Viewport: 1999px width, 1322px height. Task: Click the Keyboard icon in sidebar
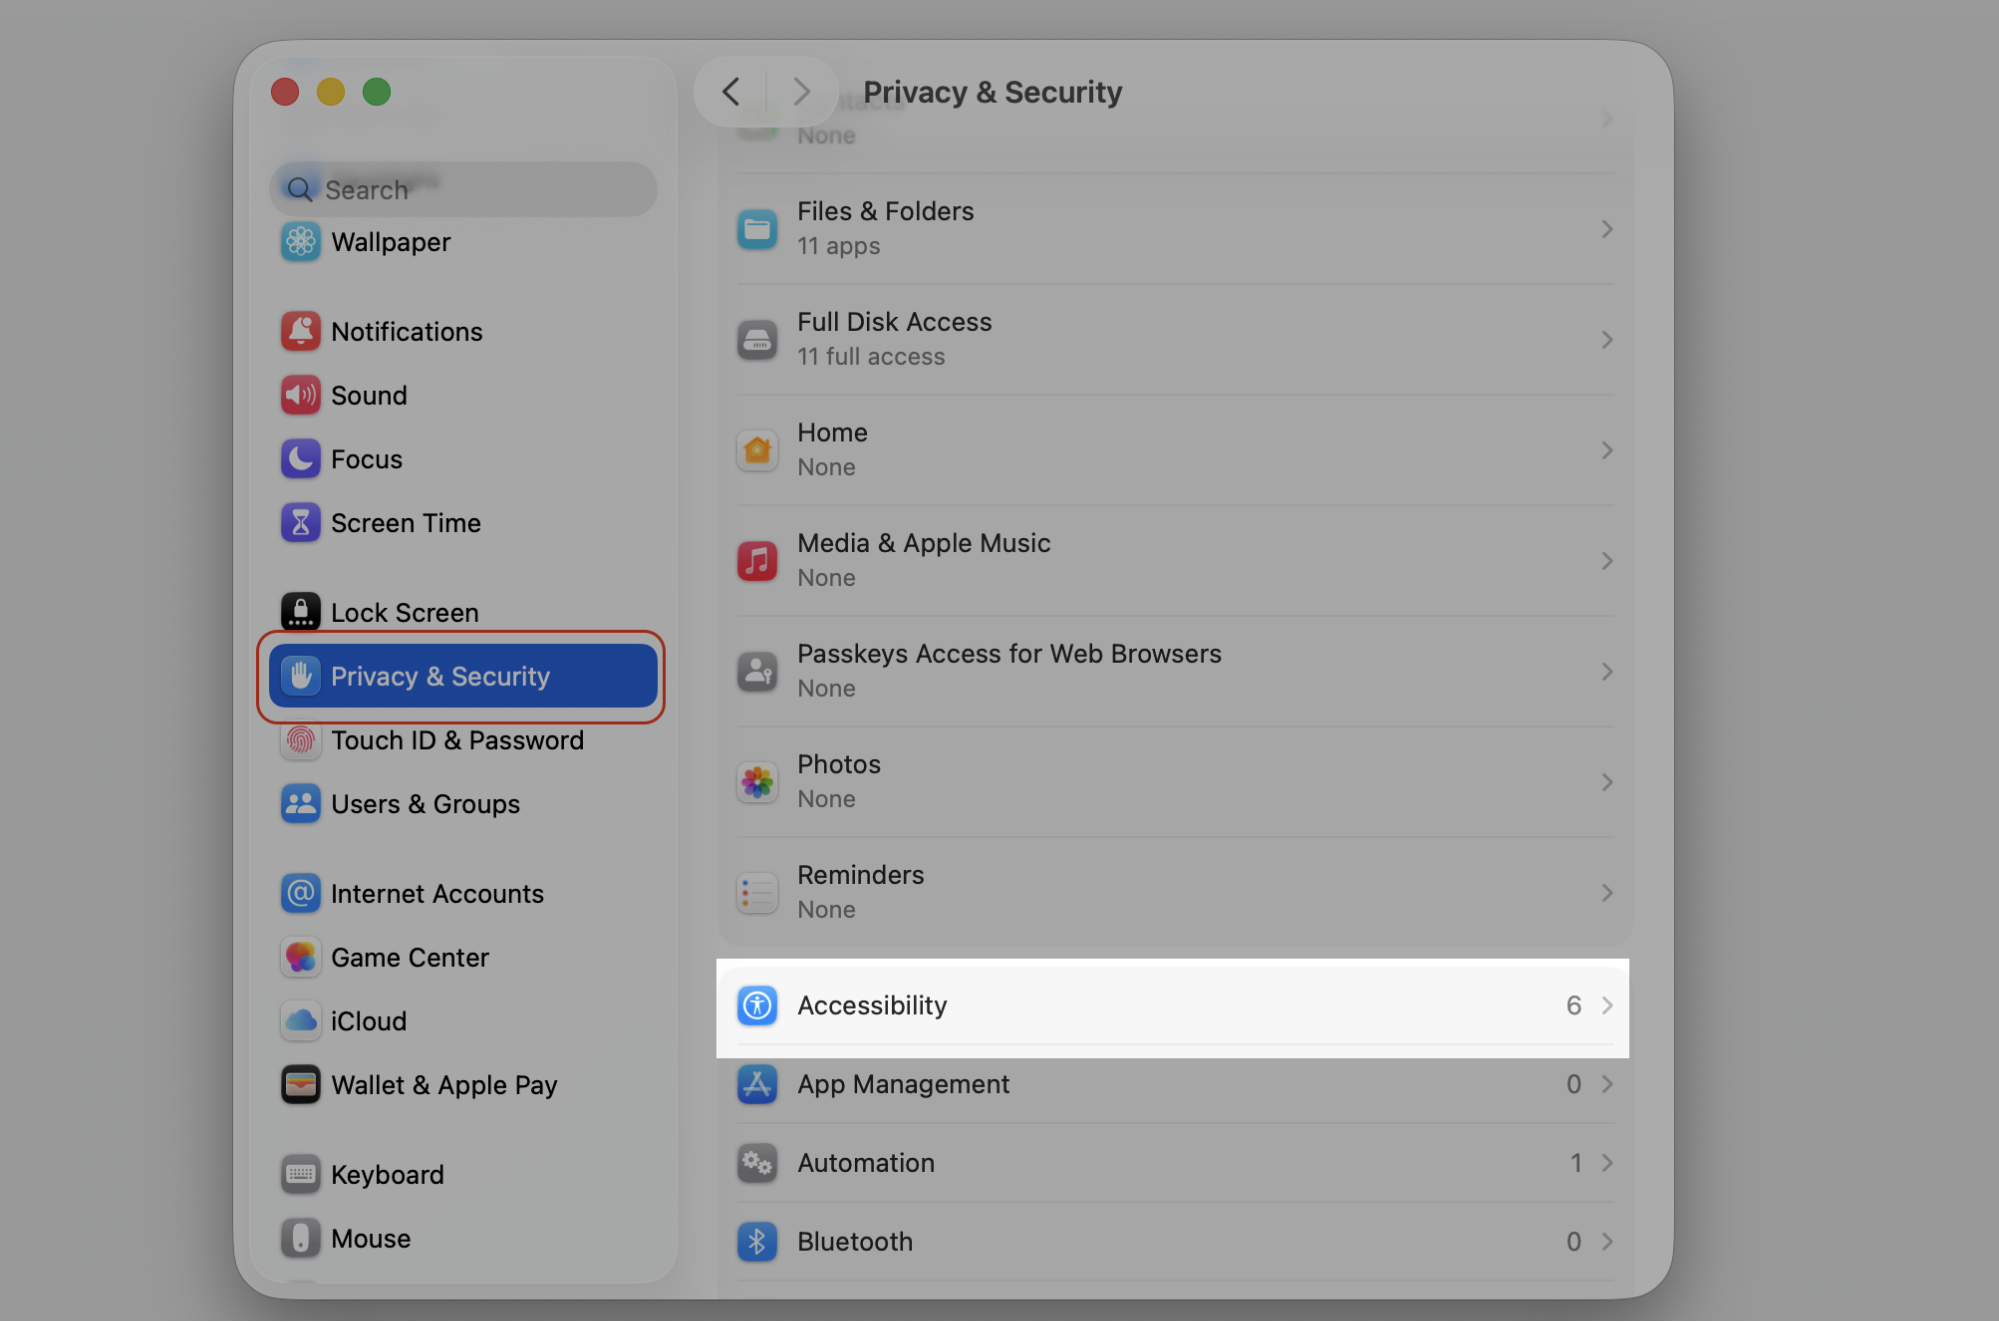point(300,1174)
